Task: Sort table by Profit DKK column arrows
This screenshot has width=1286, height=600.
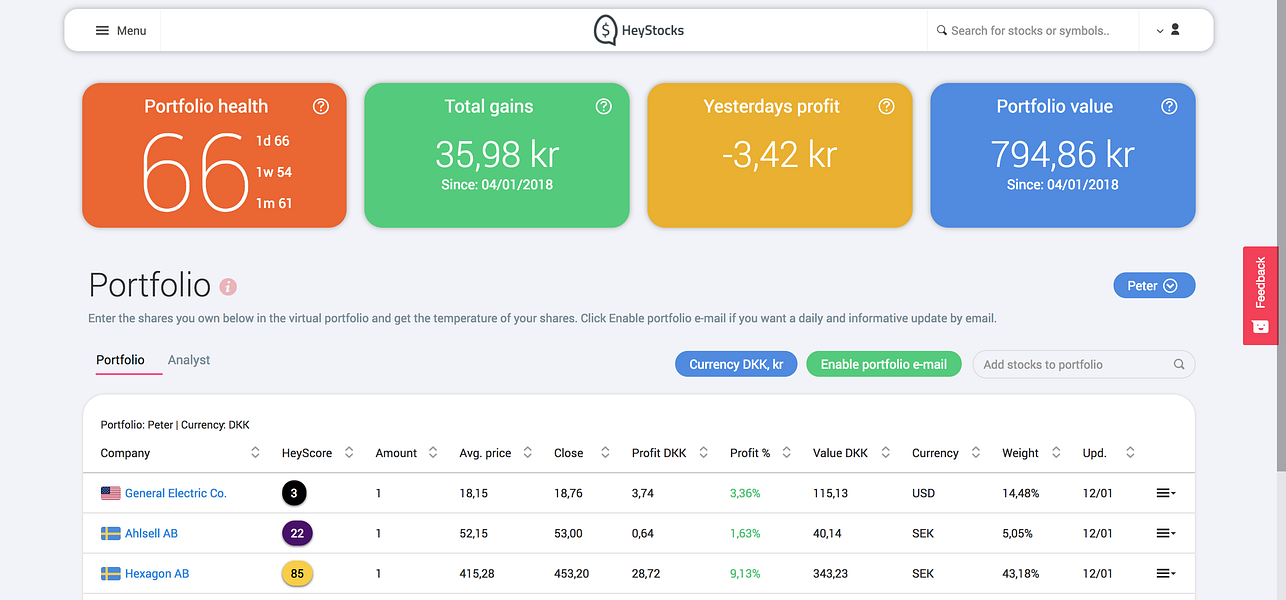Action: (x=703, y=453)
